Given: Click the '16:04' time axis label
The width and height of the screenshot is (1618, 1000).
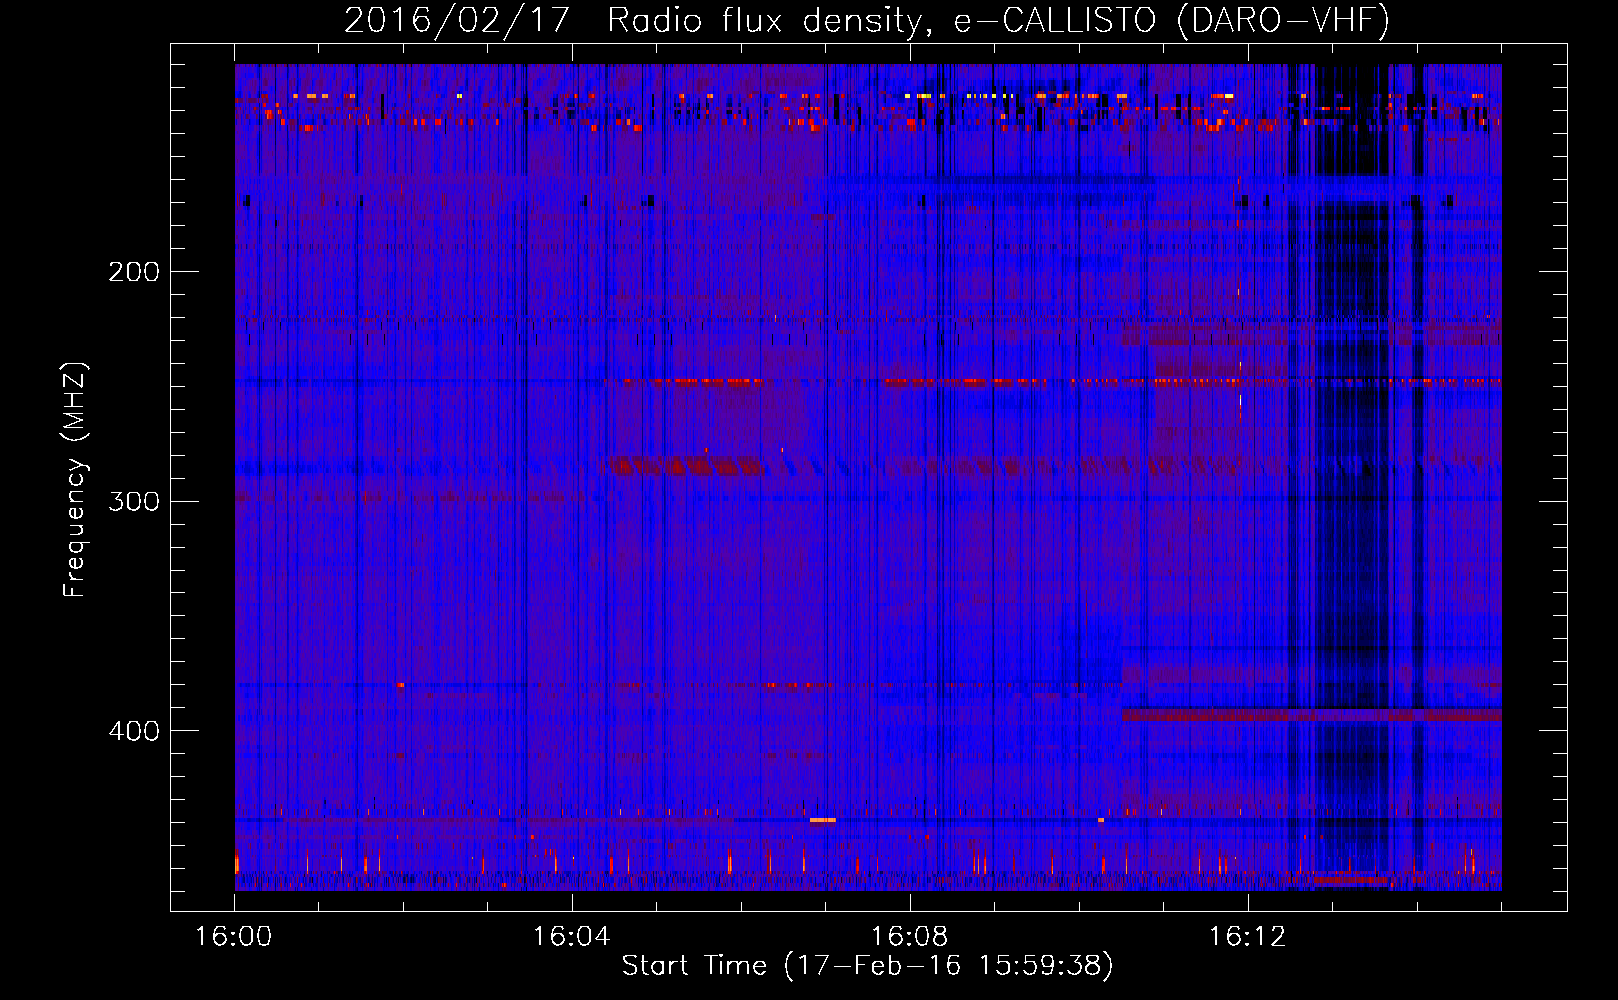Looking at the screenshot, I should (572, 937).
